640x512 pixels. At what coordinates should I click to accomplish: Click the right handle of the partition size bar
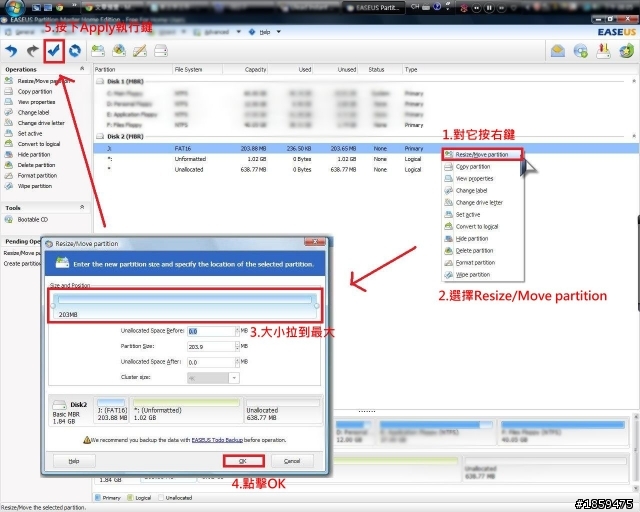coord(317,306)
